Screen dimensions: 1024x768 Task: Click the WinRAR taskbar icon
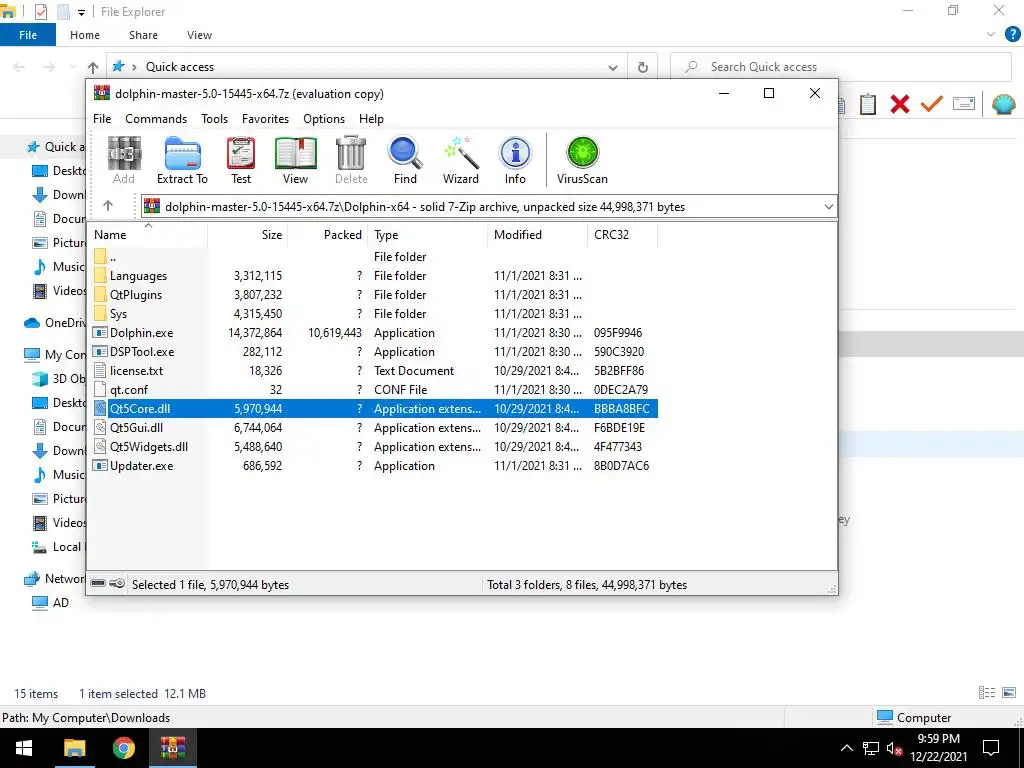tap(172, 748)
